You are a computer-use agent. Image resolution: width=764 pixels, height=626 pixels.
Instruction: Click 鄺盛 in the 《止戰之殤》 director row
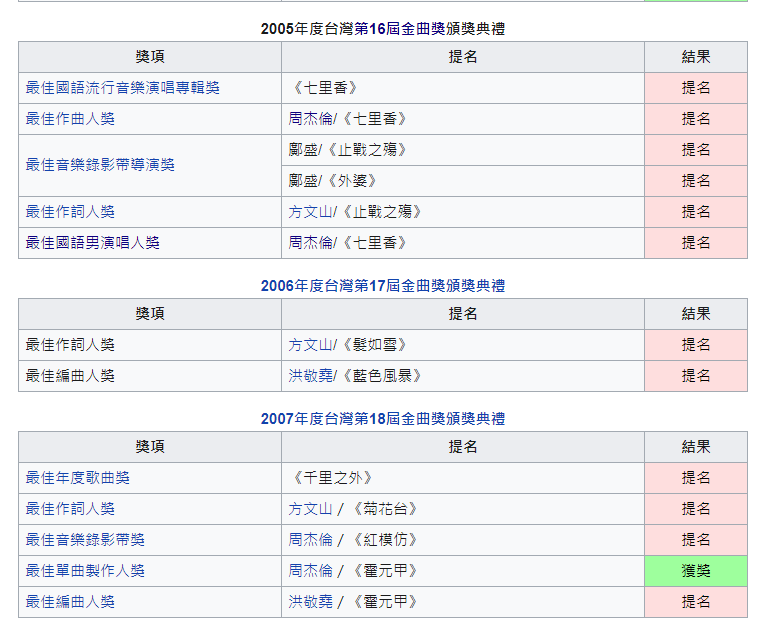(303, 150)
